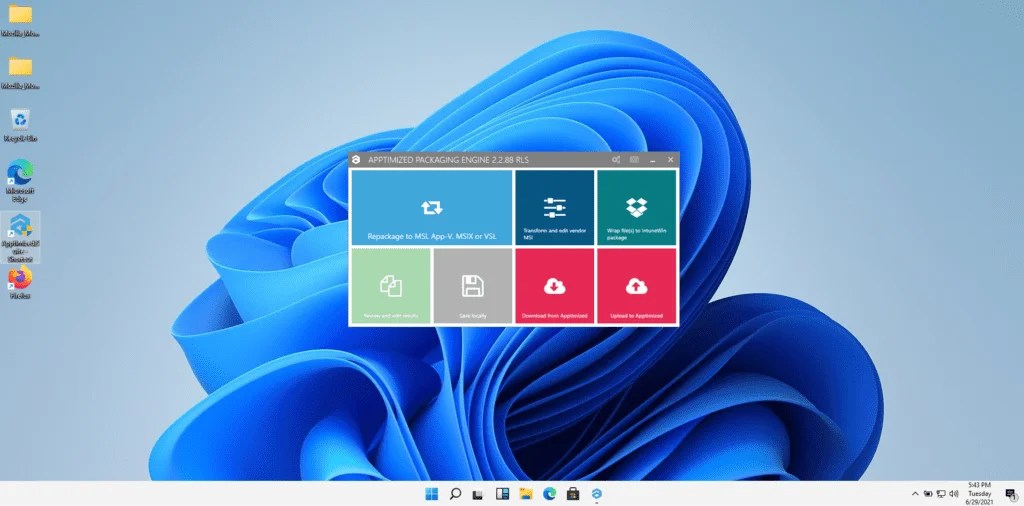Open the Widgets panel from taskbar
The height and width of the screenshot is (506, 1024).
coord(502,494)
